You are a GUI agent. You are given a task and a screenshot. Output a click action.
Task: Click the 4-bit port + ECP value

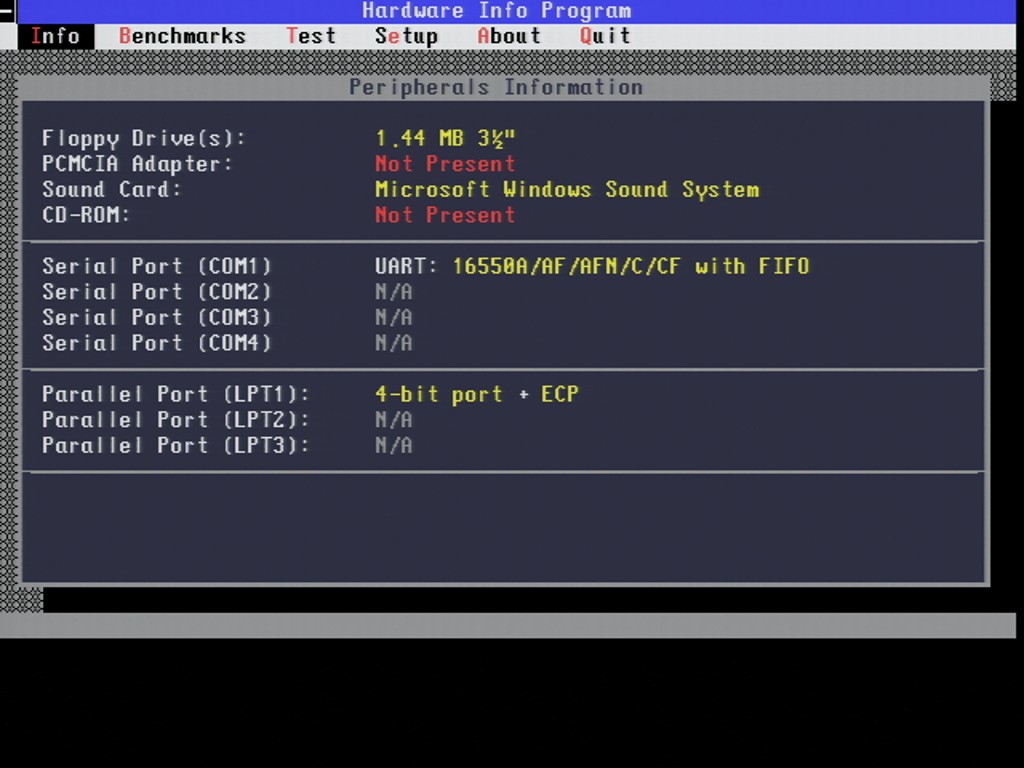coord(477,394)
